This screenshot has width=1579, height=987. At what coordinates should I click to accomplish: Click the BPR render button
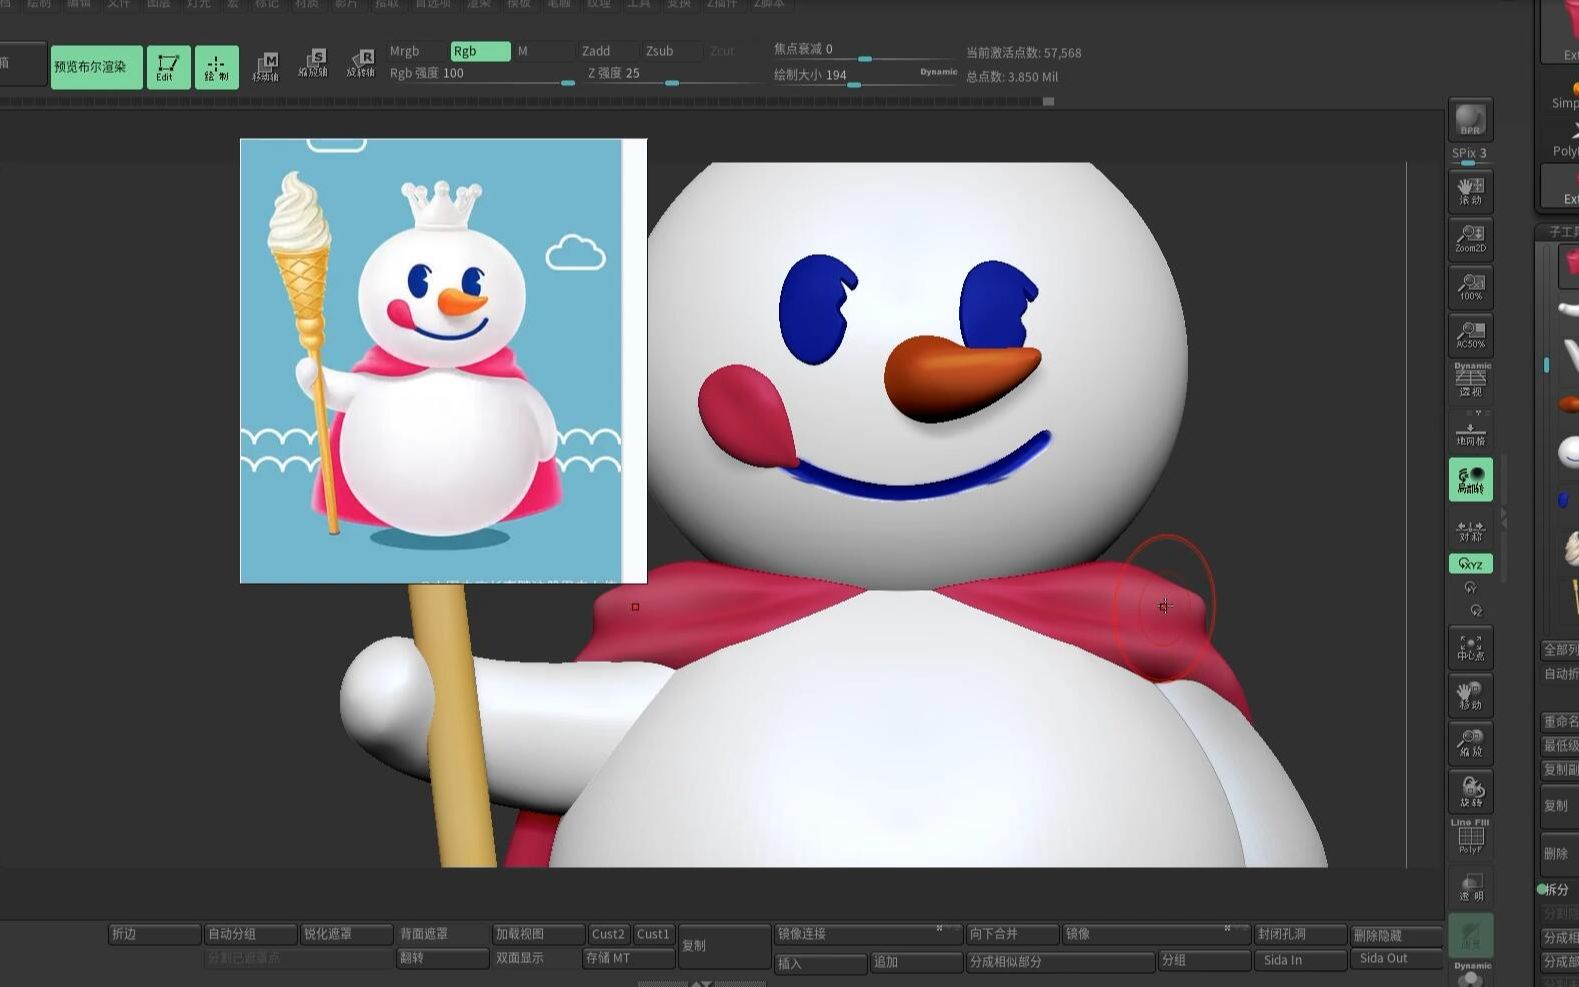pos(1470,120)
